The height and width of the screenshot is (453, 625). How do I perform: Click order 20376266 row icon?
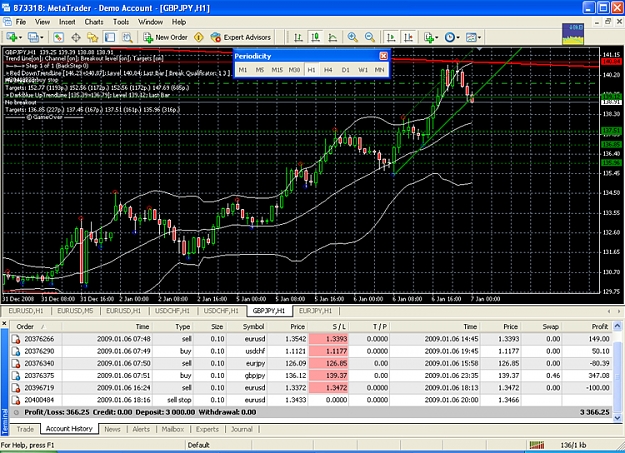pyautogui.click(x=16, y=339)
